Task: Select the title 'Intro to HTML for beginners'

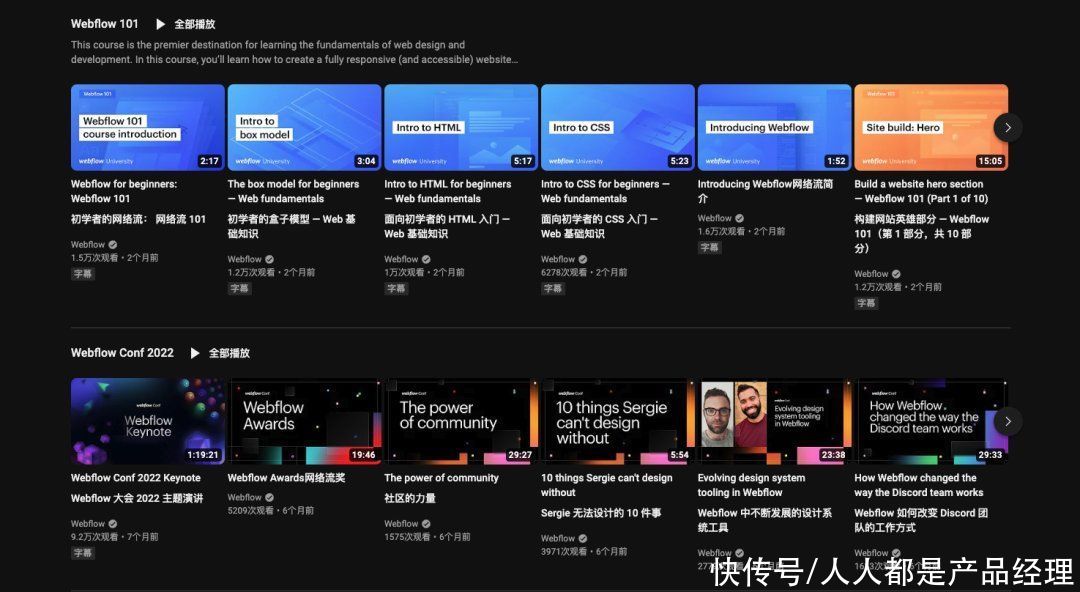Action: [x=448, y=191]
